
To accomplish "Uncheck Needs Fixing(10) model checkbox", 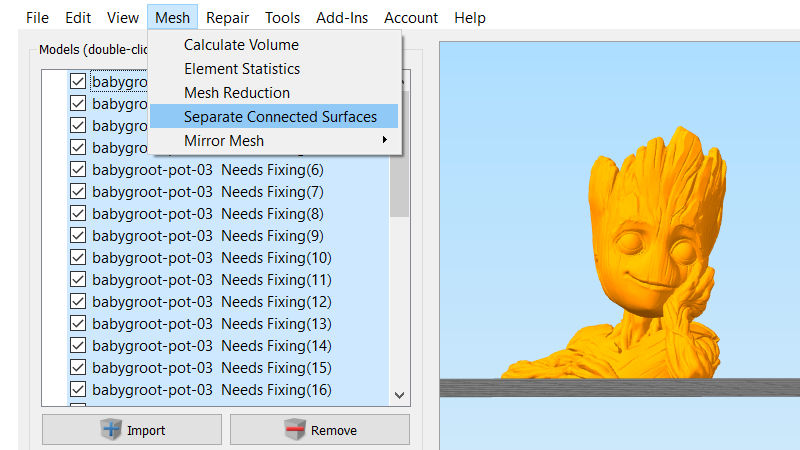I will 78,257.
